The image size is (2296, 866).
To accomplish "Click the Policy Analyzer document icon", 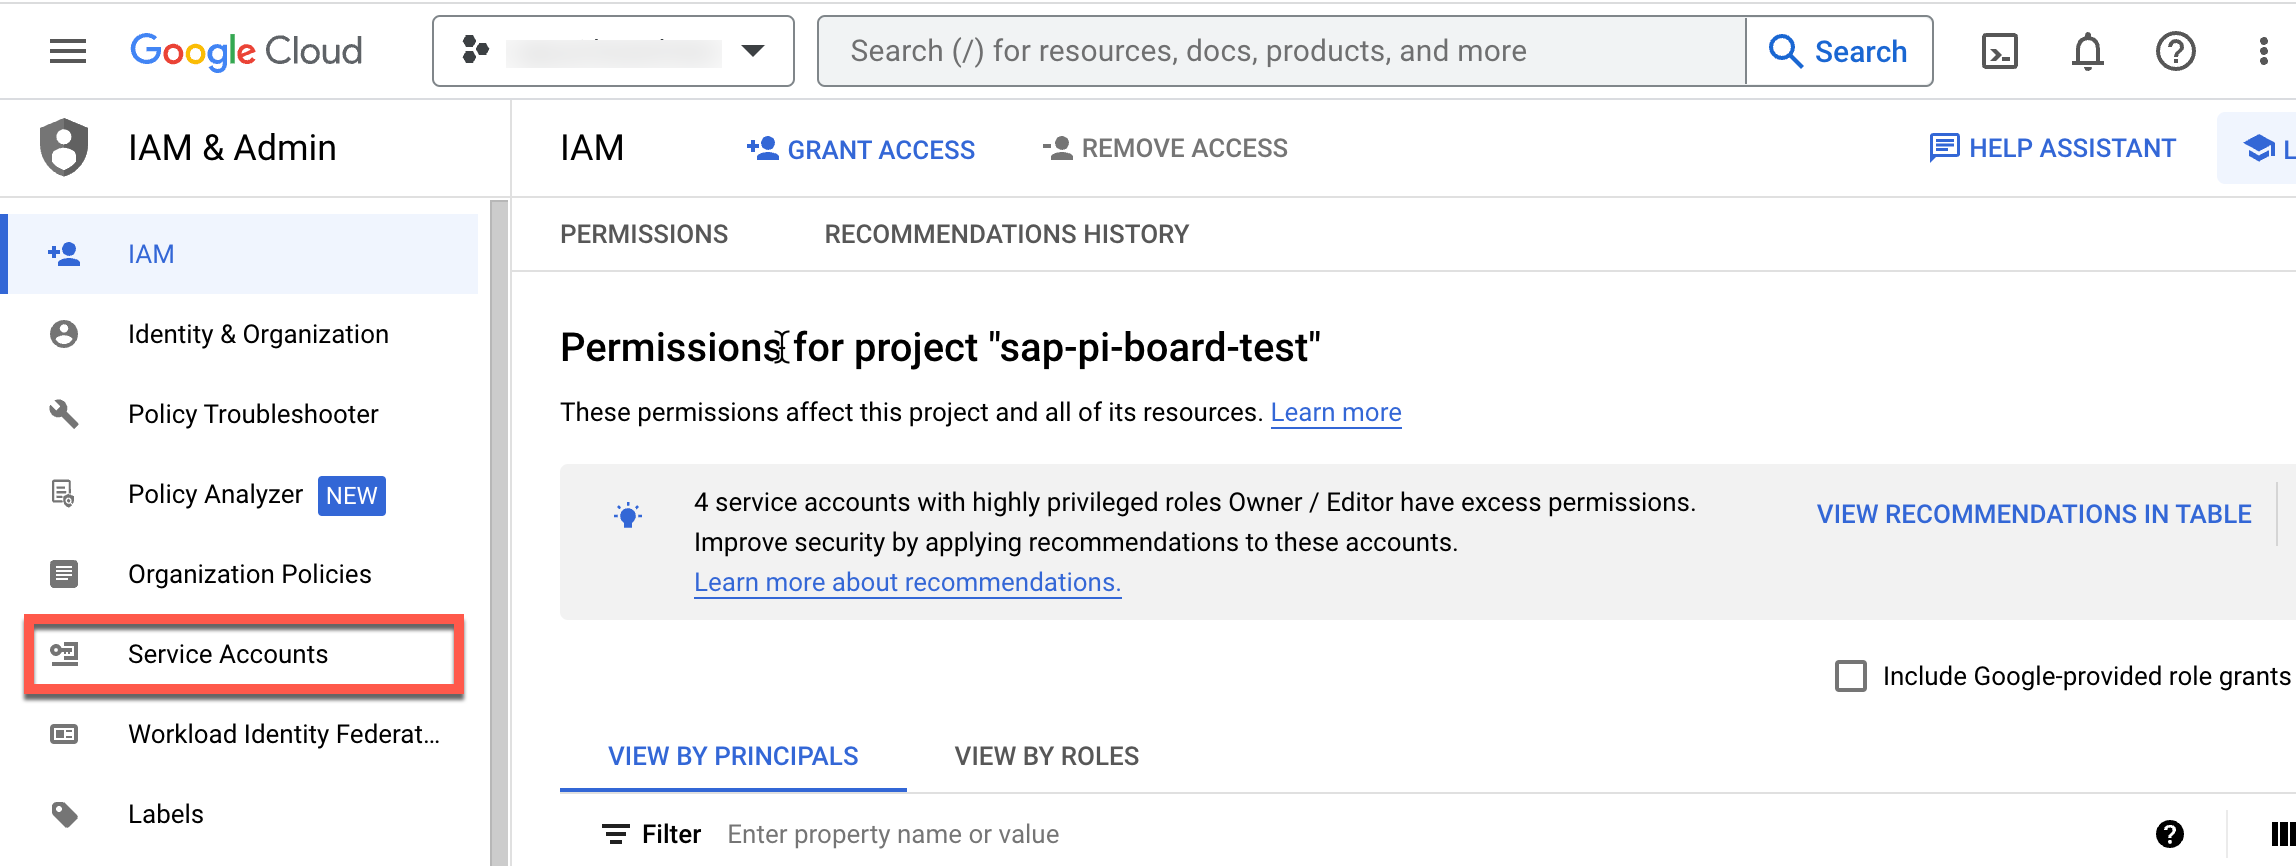I will pos(64,494).
